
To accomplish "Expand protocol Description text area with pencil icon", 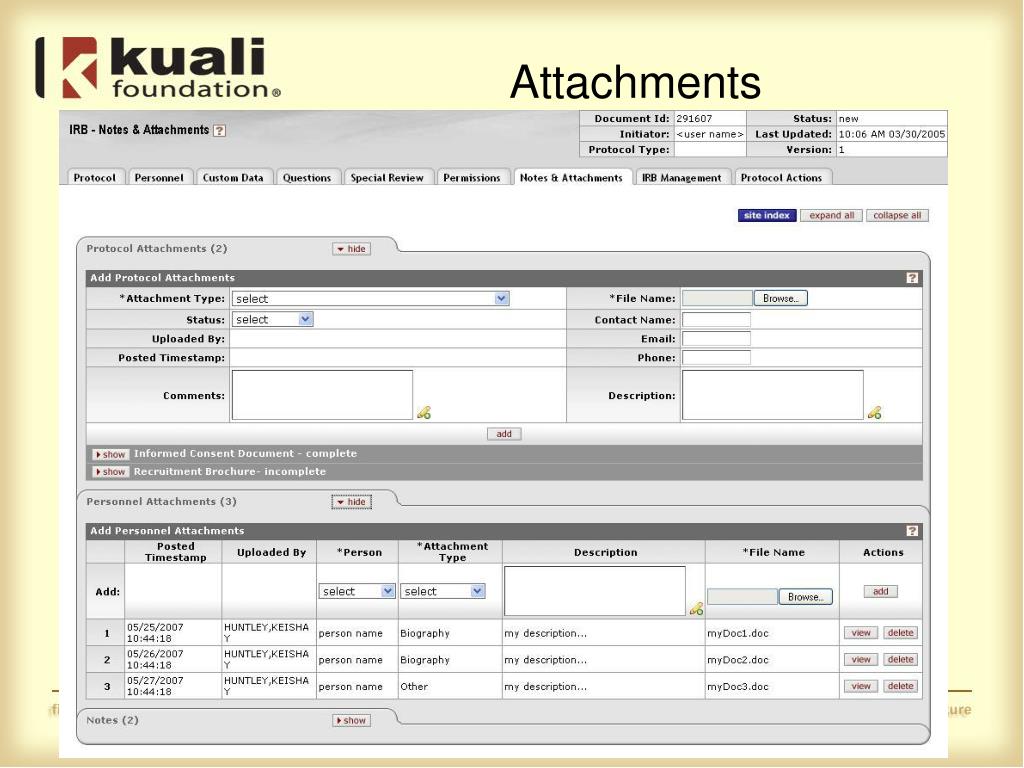I will point(874,413).
